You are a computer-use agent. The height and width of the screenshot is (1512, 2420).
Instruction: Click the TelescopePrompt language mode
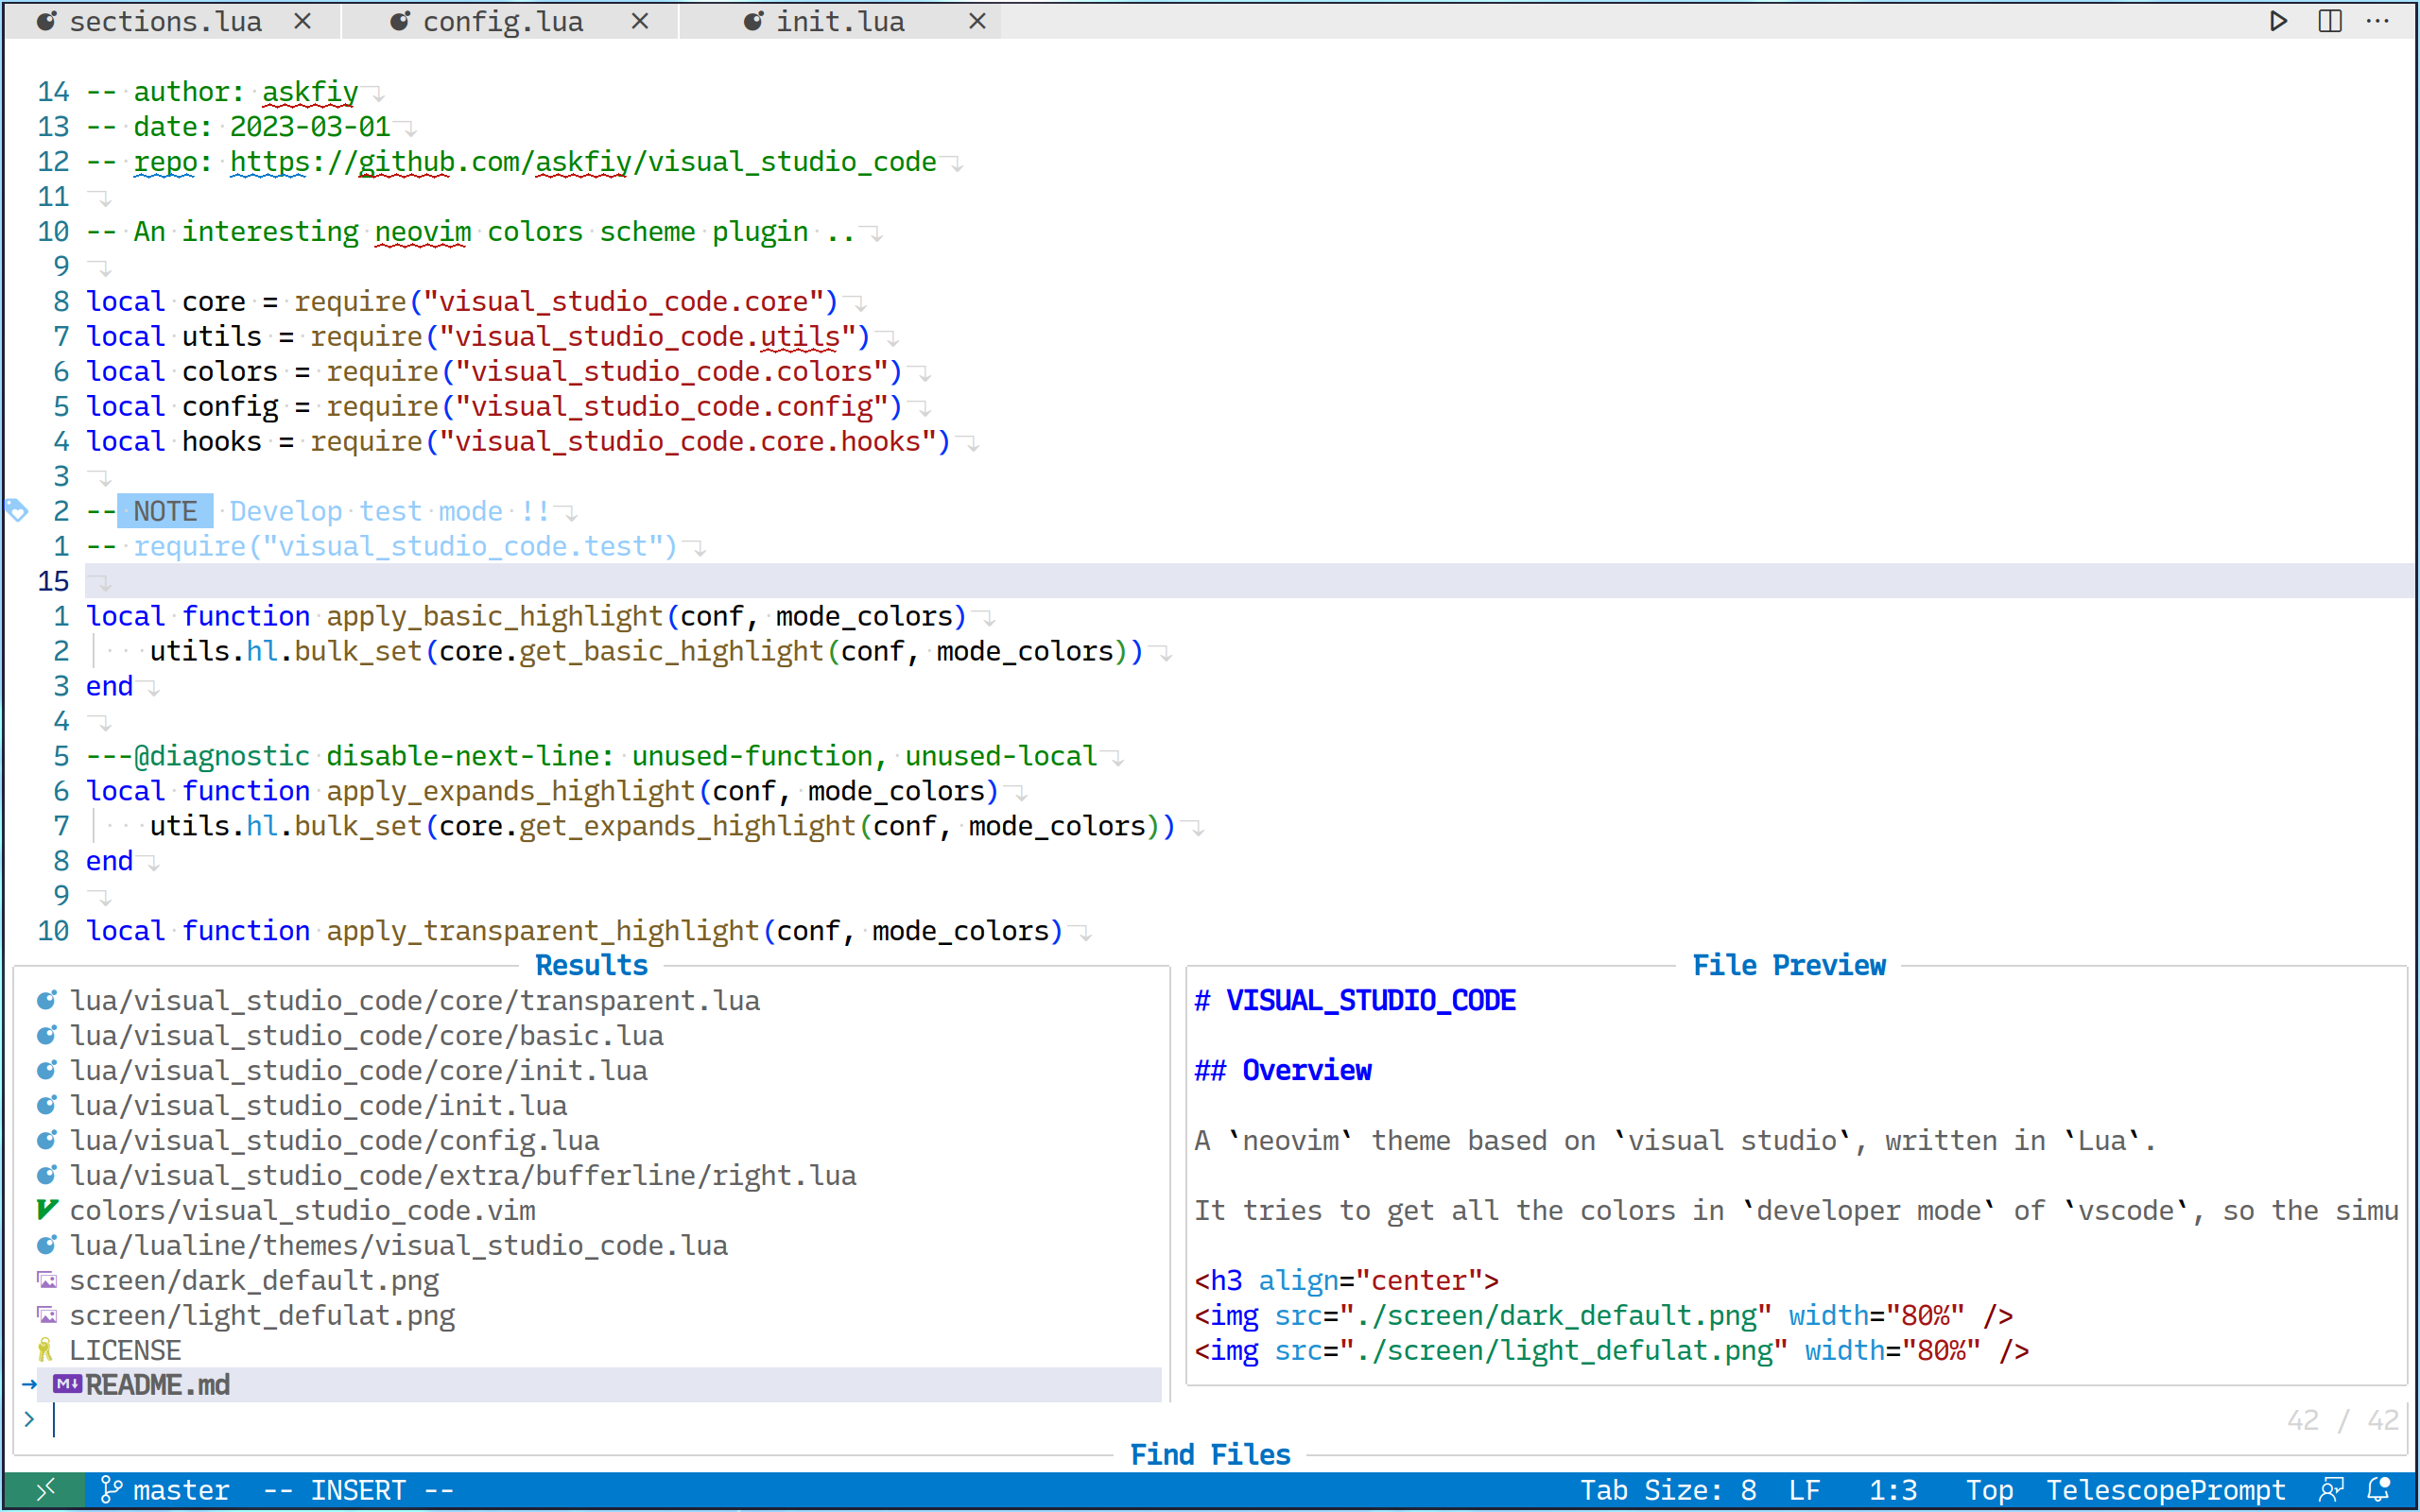point(2165,1490)
